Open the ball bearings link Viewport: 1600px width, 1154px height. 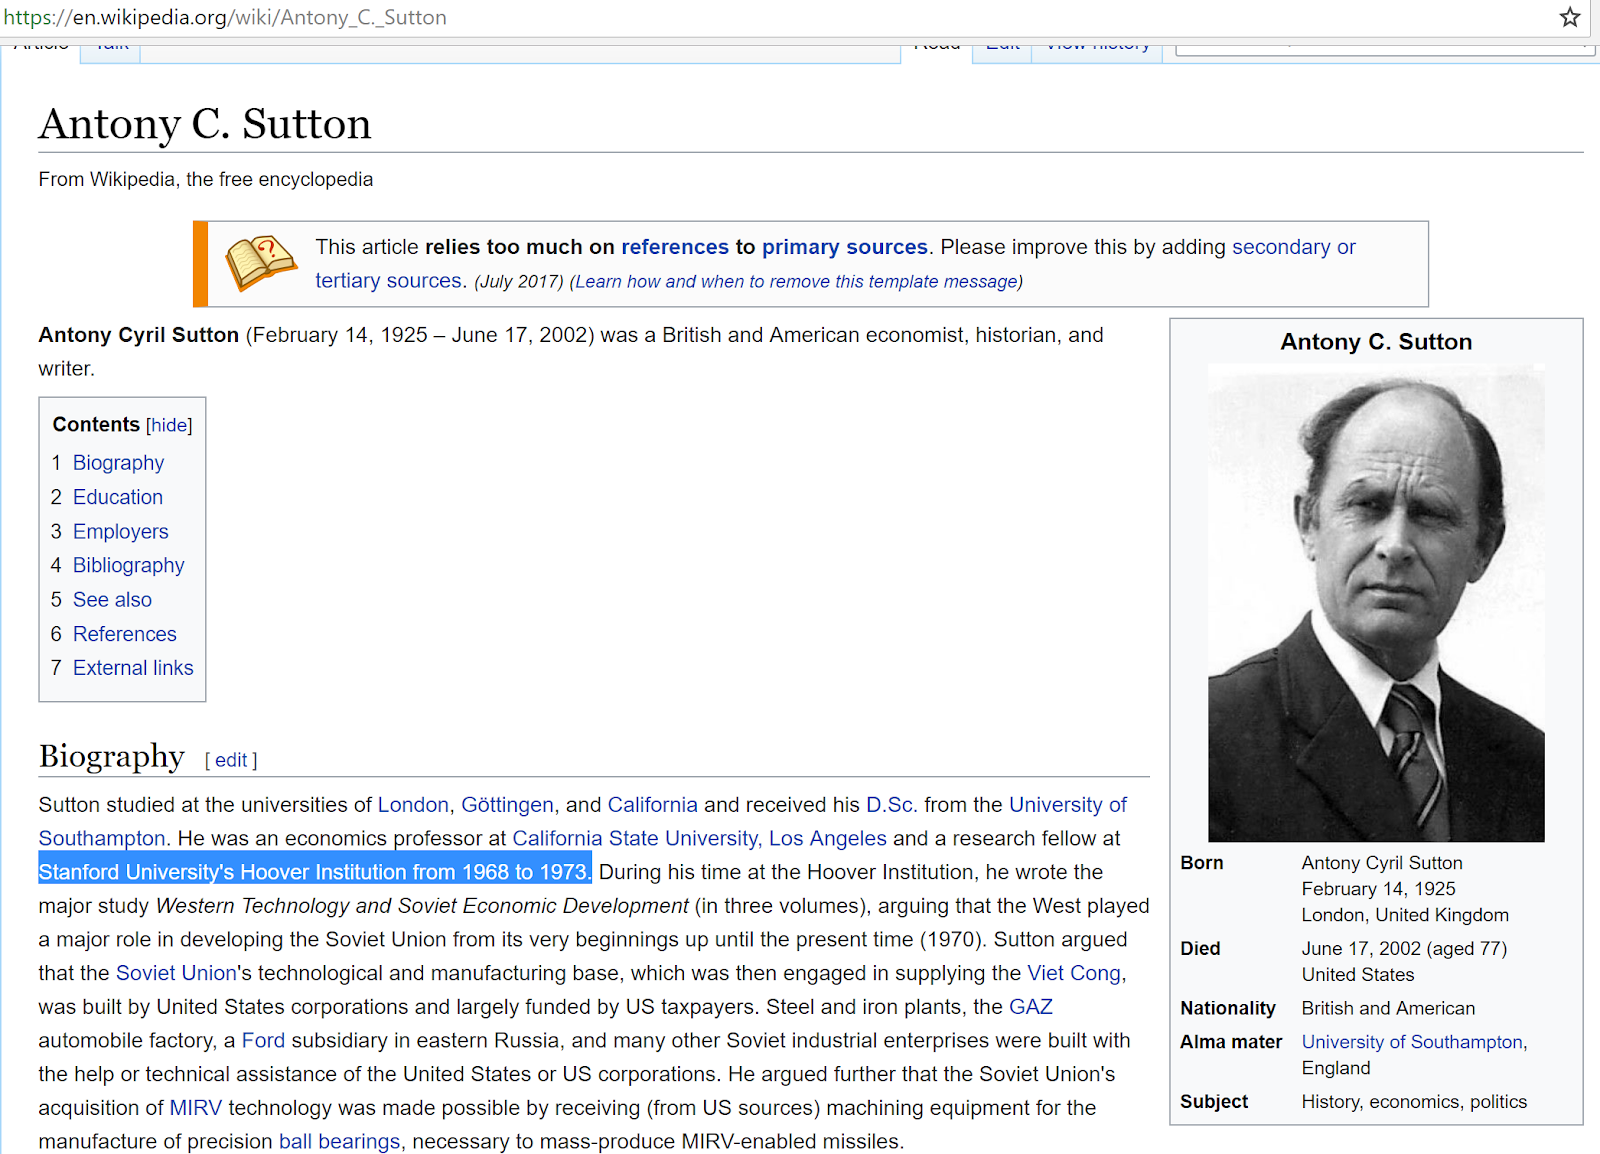click(339, 1142)
